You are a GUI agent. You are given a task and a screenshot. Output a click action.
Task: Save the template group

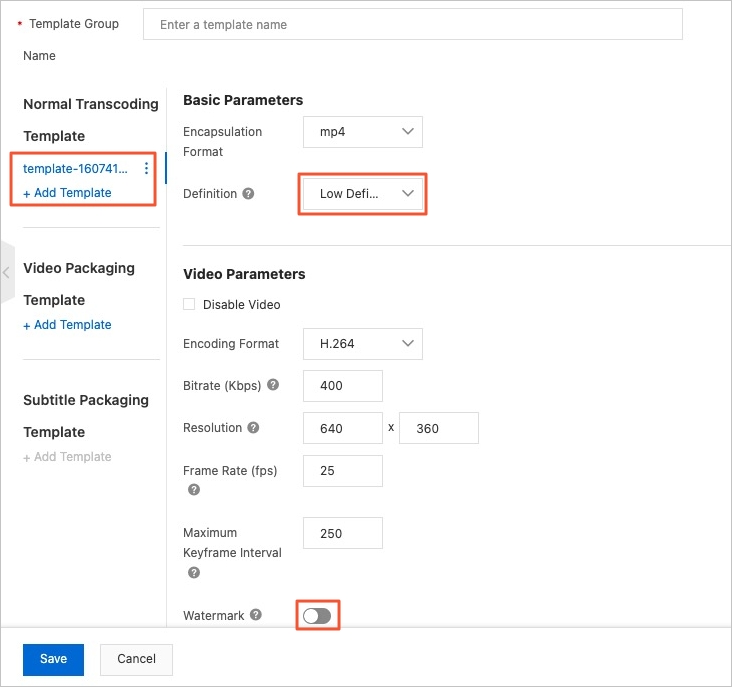point(53,659)
